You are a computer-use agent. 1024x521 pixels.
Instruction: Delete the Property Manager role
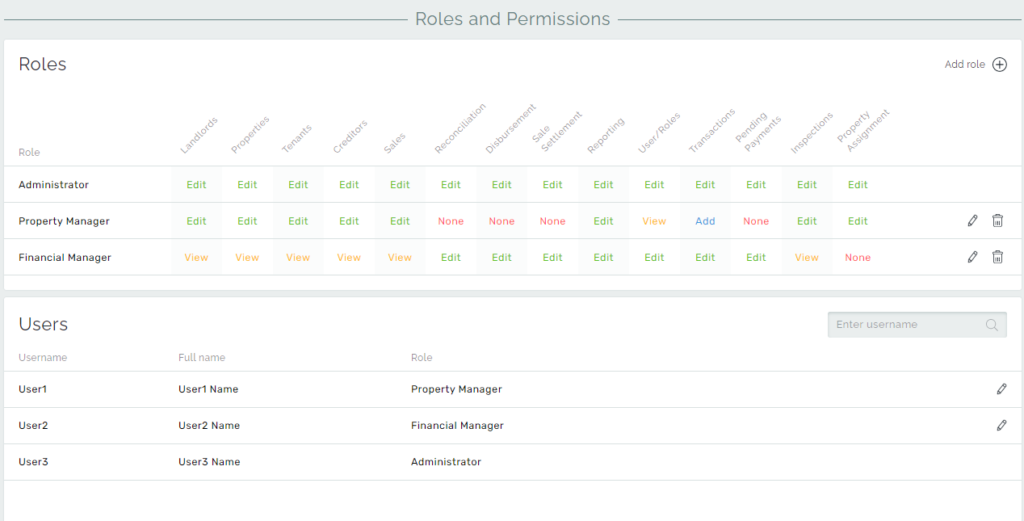(x=997, y=221)
